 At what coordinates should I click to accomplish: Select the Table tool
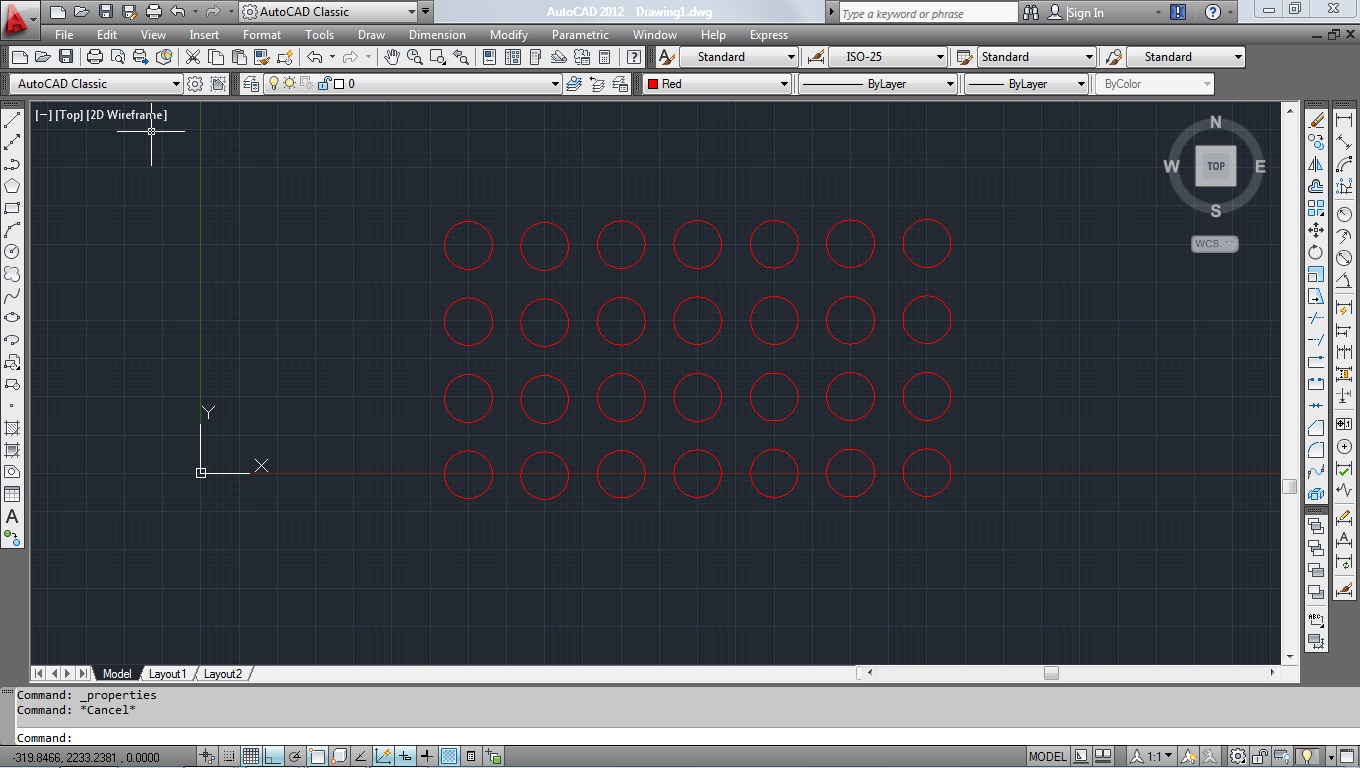[x=12, y=494]
